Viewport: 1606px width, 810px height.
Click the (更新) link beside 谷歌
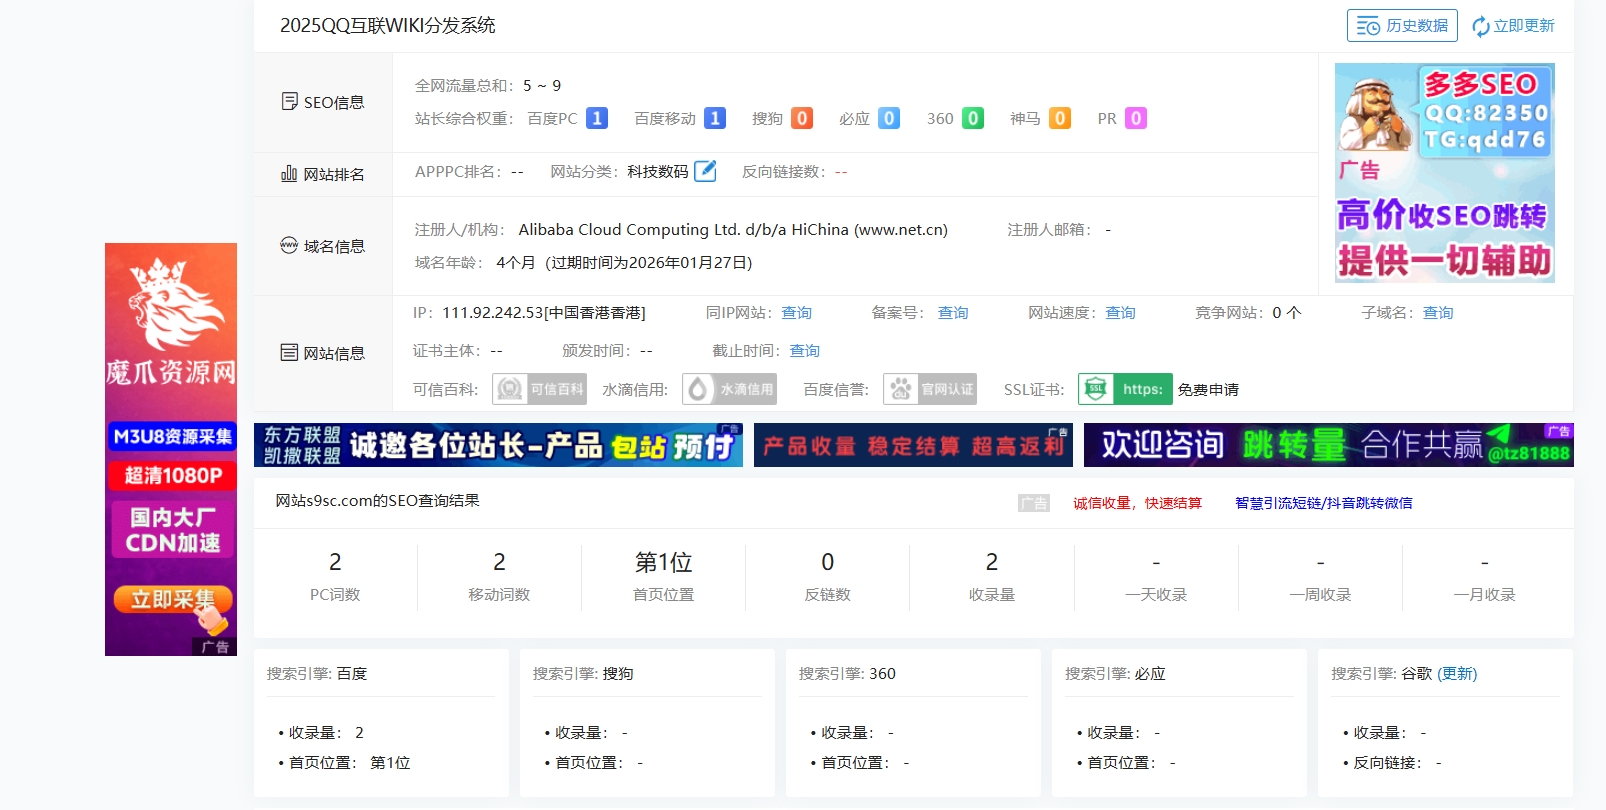(1457, 674)
